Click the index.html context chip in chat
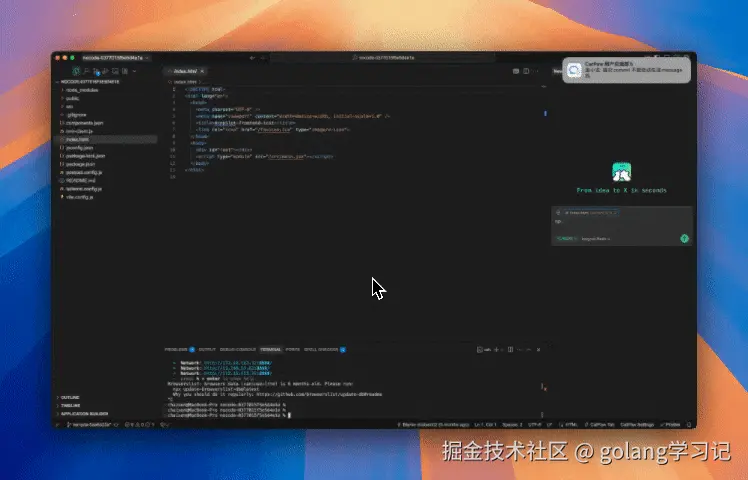Image resolution: width=748 pixels, height=480 pixels. pyautogui.click(x=591, y=212)
